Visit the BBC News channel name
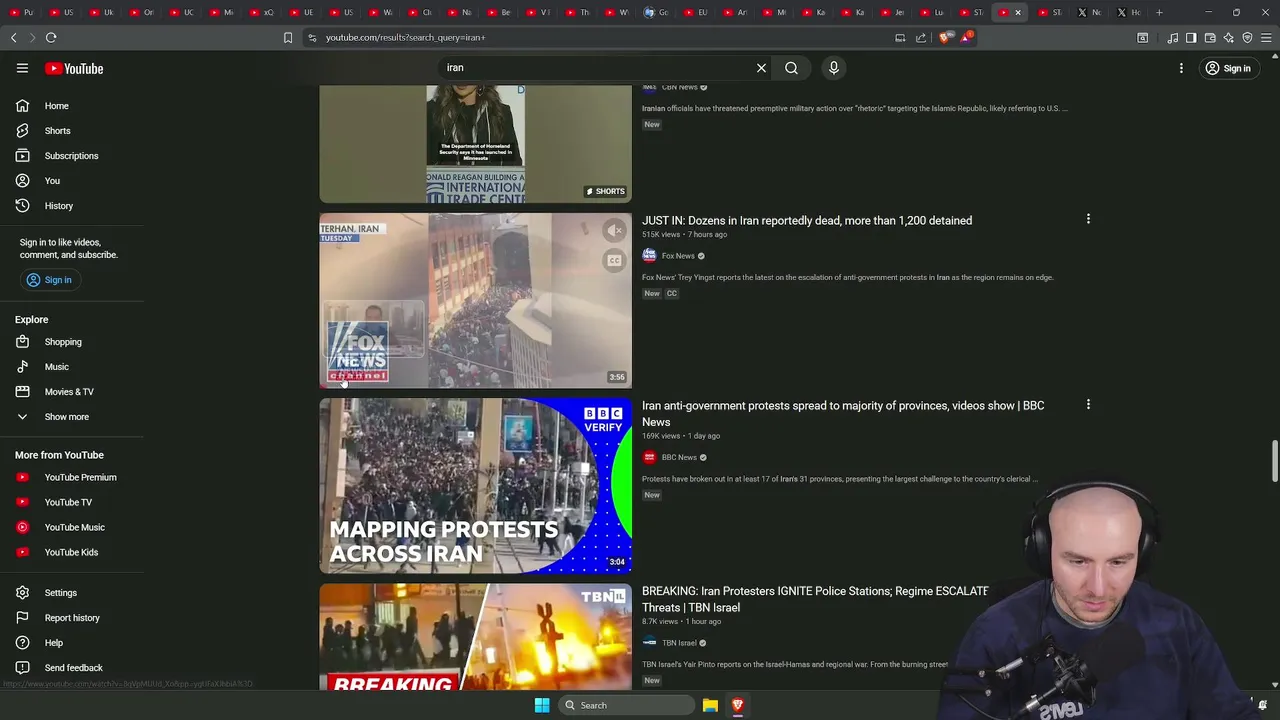 click(x=679, y=458)
